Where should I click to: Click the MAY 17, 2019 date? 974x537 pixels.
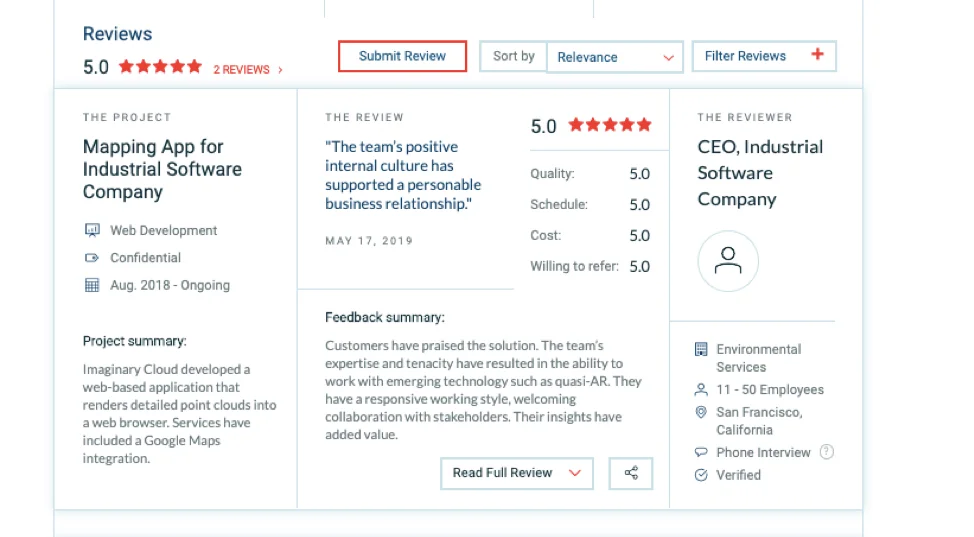(369, 241)
